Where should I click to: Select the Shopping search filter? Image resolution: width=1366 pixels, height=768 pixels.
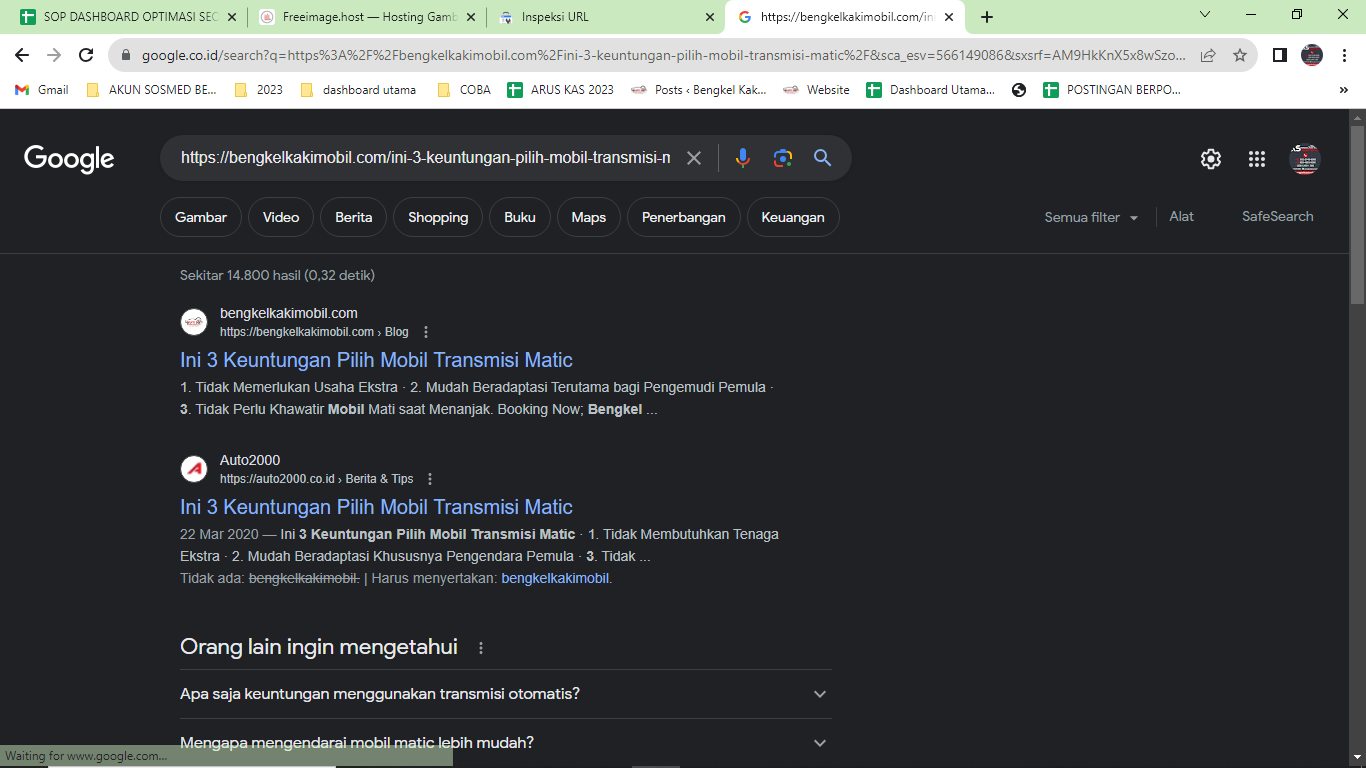(438, 217)
